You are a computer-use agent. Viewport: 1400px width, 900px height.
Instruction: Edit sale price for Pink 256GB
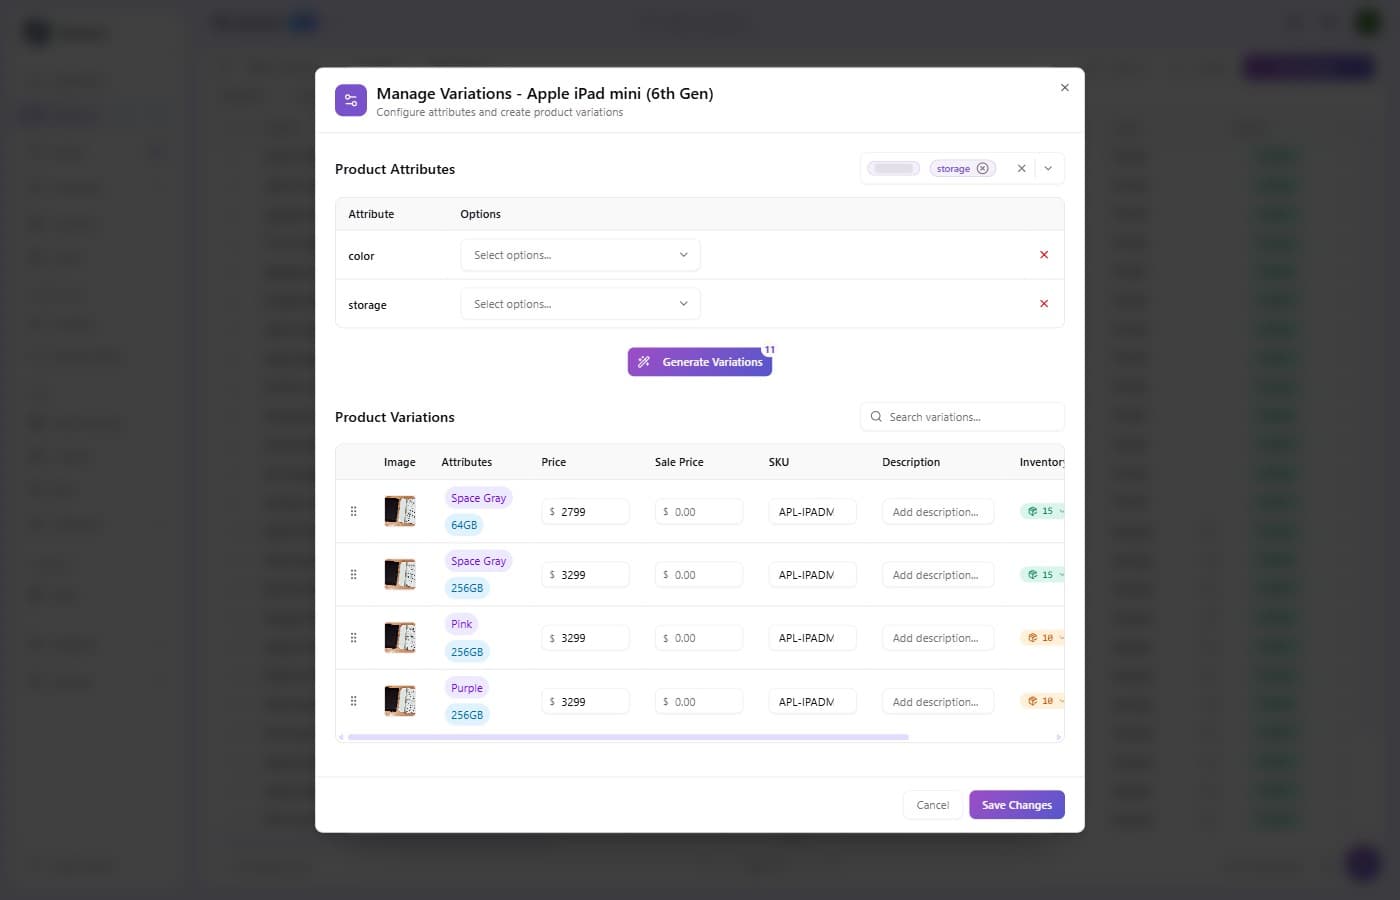click(x=699, y=638)
